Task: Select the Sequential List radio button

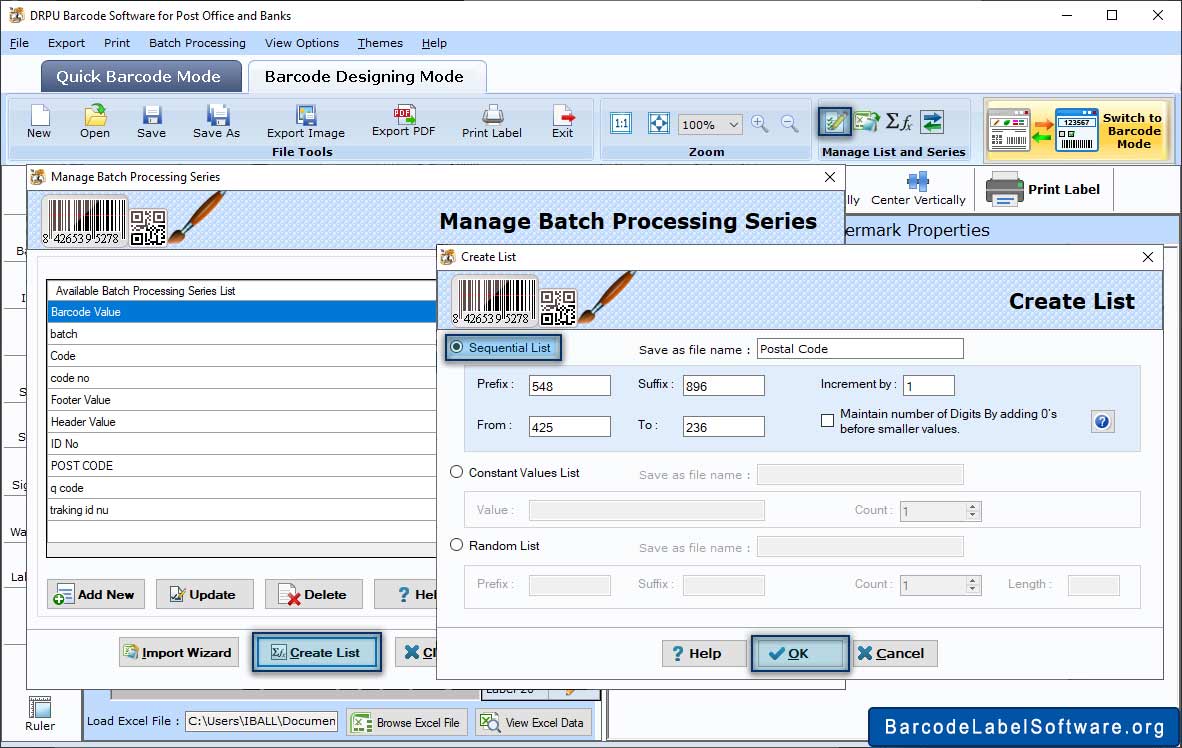Action: pos(457,348)
